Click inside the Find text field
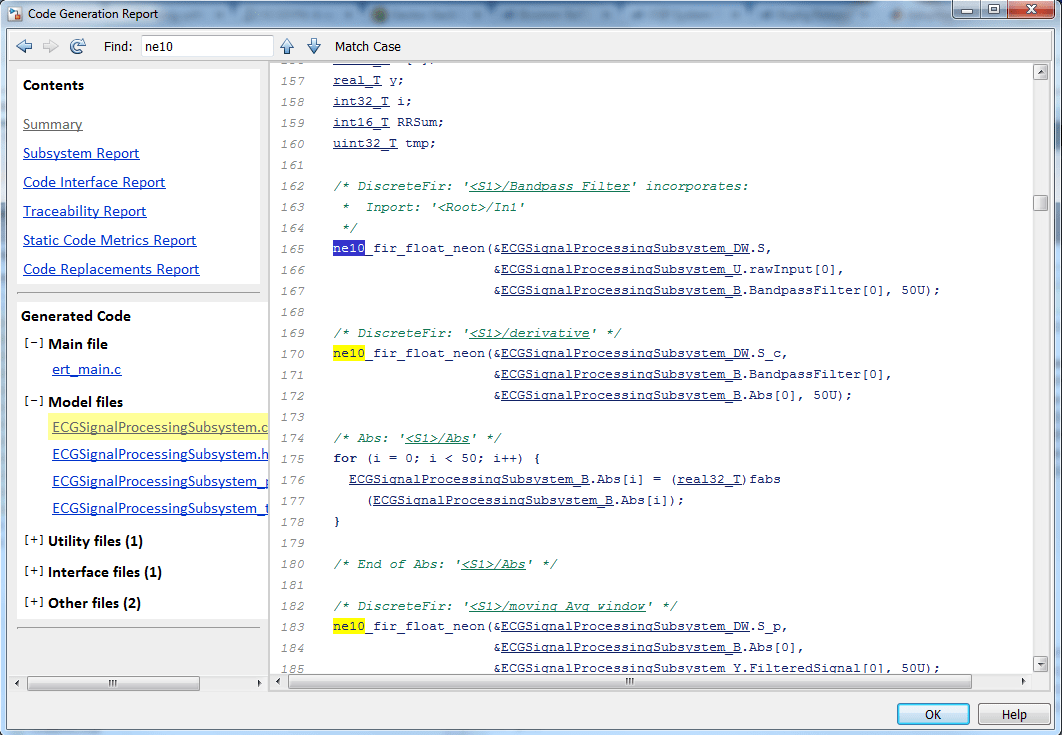The height and width of the screenshot is (735, 1062). 205,46
